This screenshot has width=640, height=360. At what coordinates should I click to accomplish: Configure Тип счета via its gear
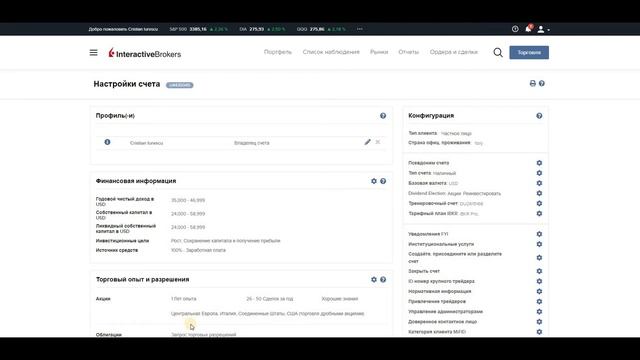[x=539, y=173]
